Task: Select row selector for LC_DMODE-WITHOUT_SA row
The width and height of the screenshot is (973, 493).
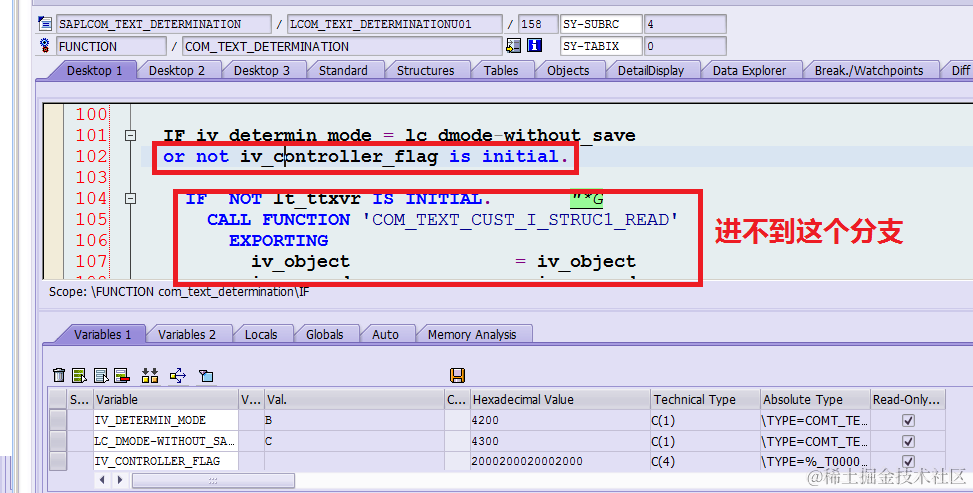Action: tap(58, 441)
